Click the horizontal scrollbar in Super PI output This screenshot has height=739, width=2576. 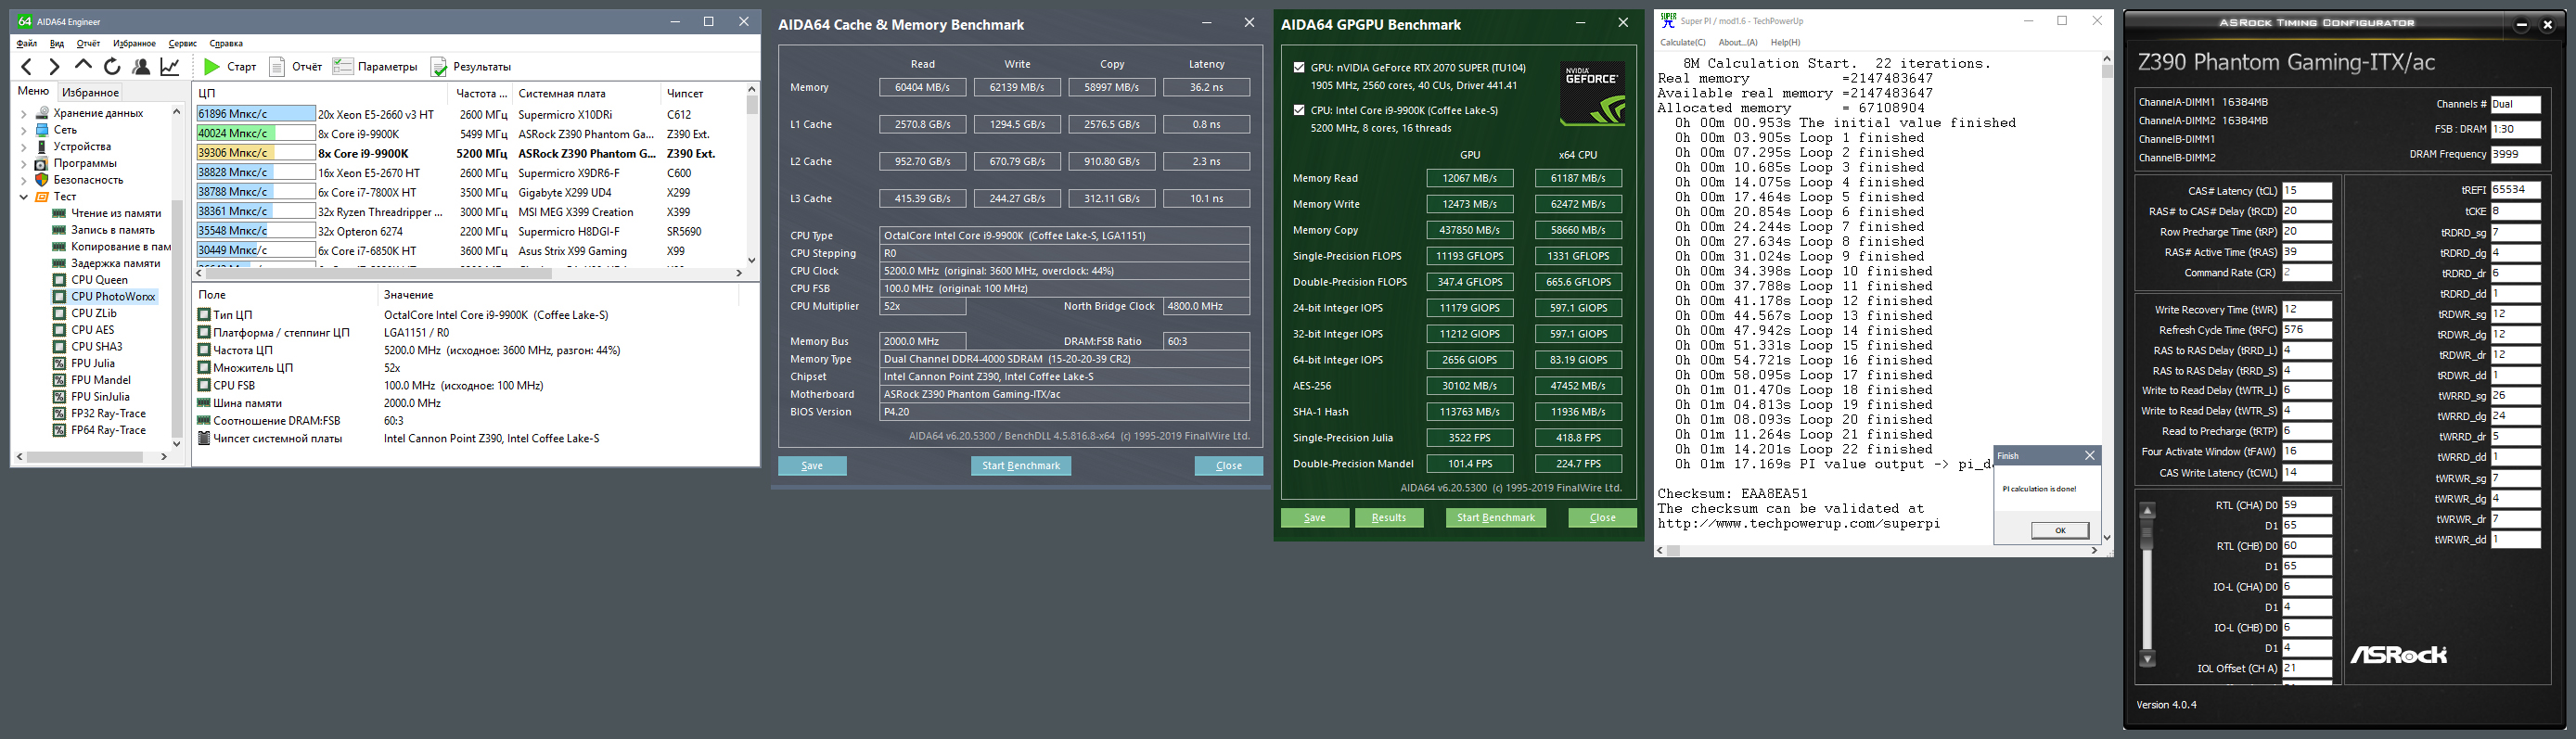click(1876, 550)
